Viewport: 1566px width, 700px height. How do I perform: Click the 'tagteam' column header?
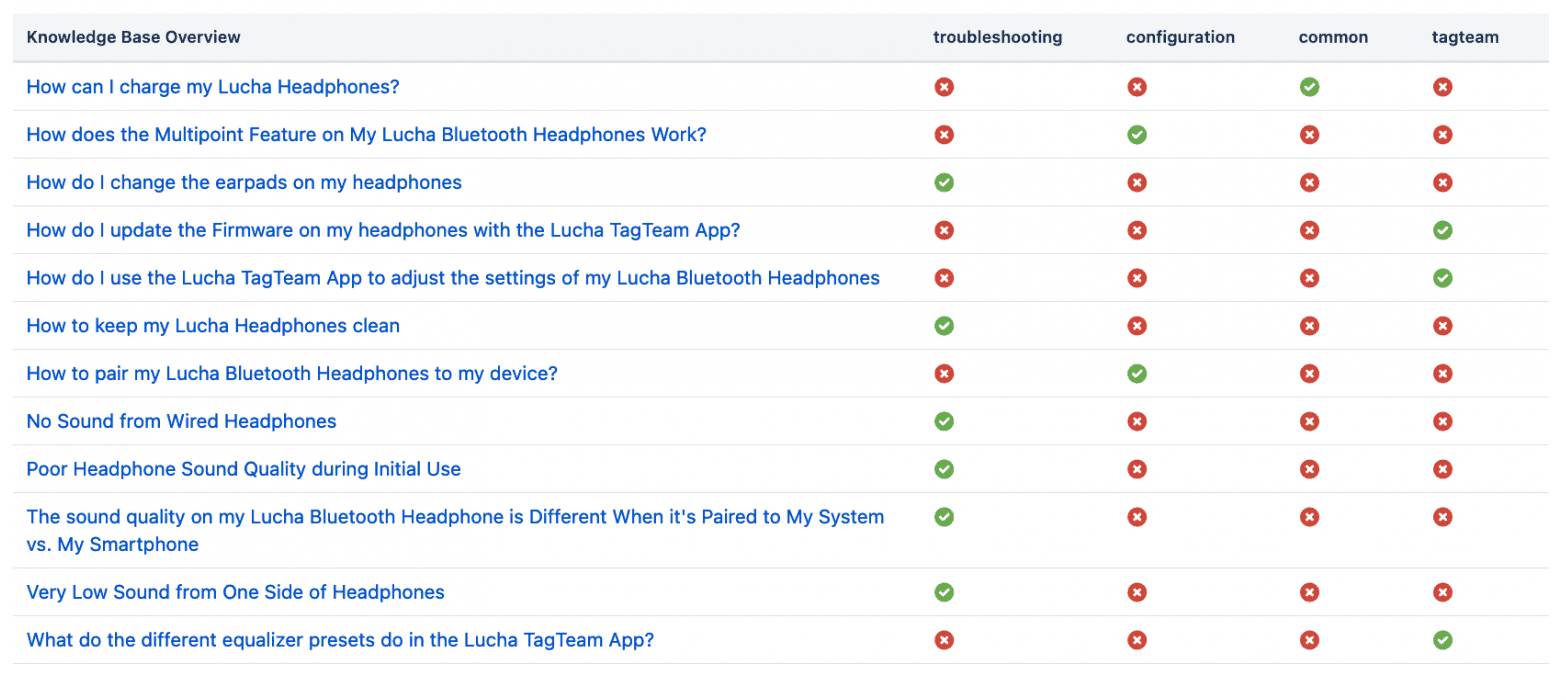click(1465, 37)
